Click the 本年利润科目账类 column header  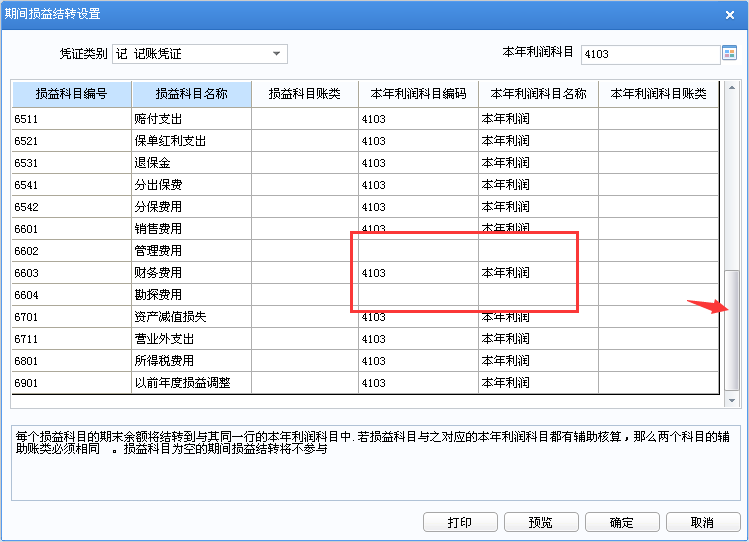pyautogui.click(x=658, y=94)
